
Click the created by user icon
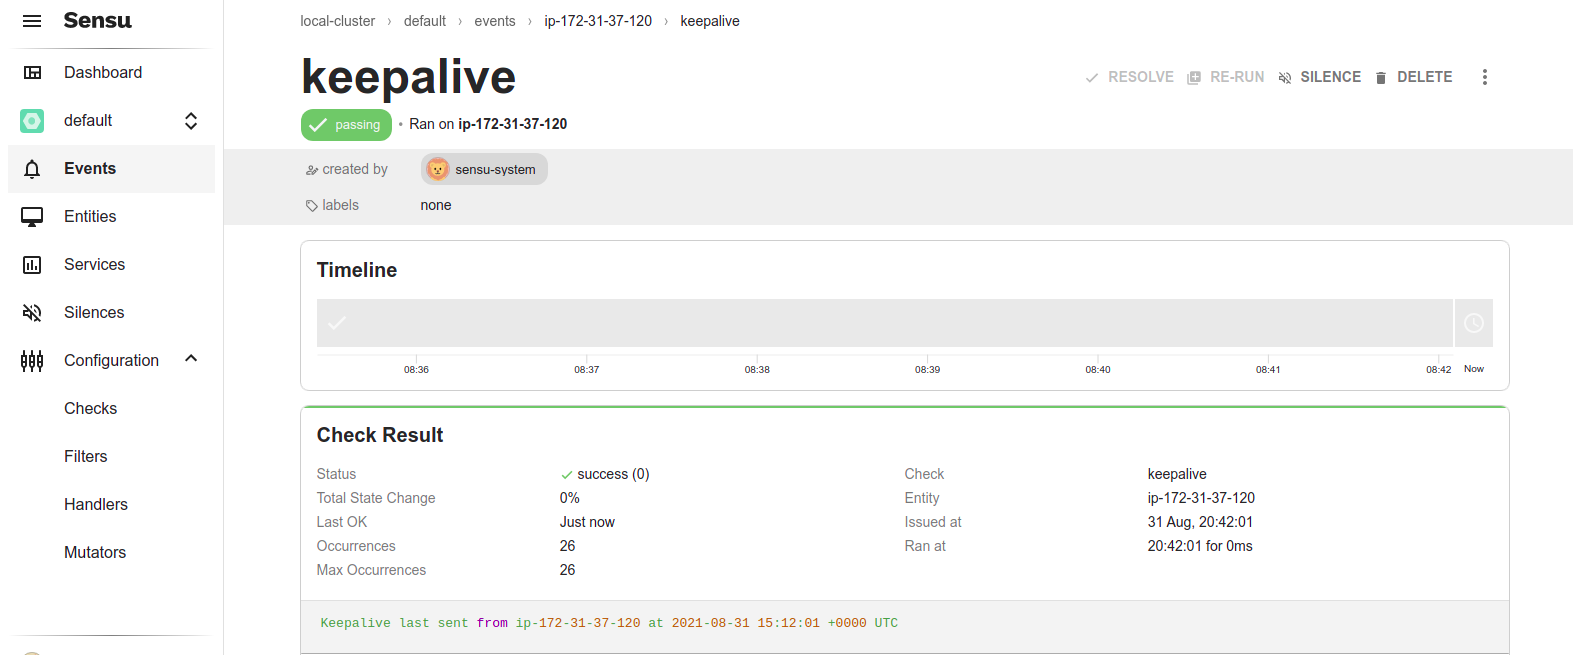click(x=312, y=170)
